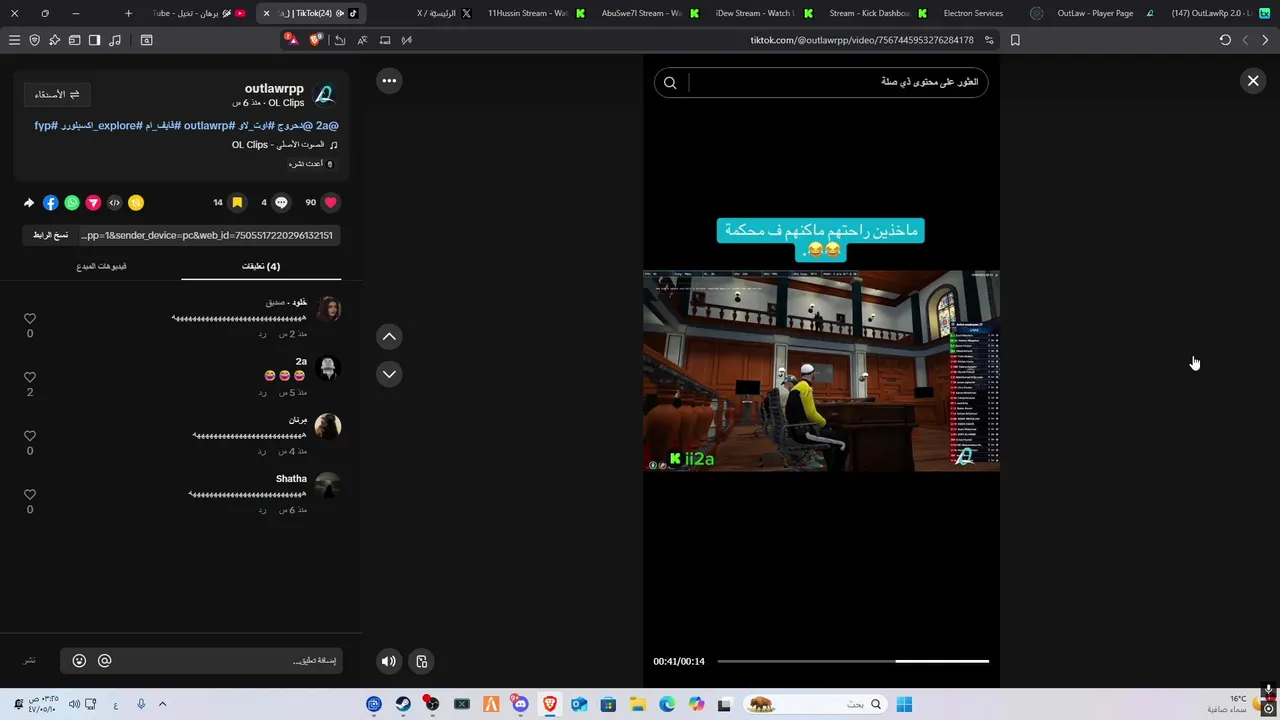Like the third comment's heart
Viewport: 1280px width, 720px height.
pyautogui.click(x=30, y=436)
